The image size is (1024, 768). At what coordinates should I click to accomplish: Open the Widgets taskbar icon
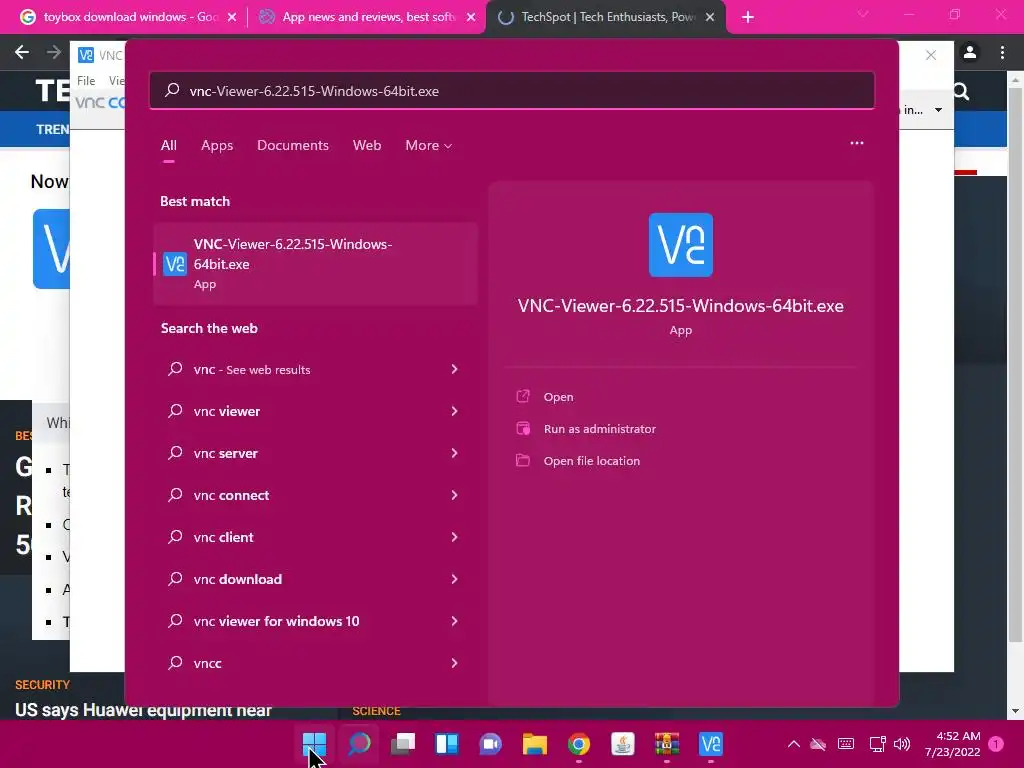tap(447, 744)
